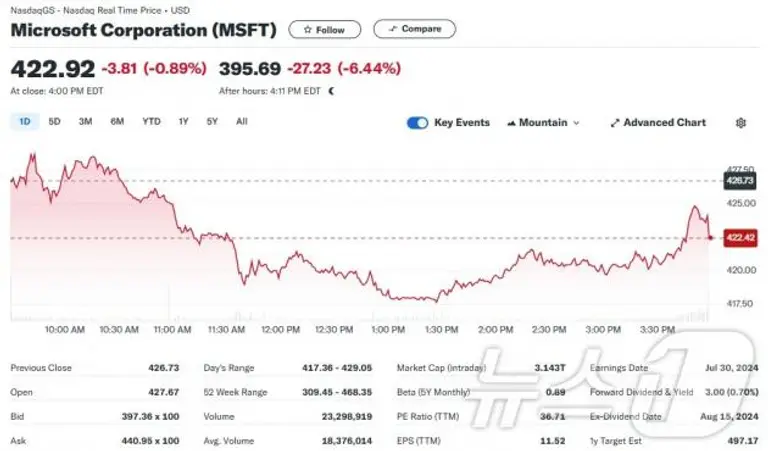Select the 3M time range

click(85, 122)
